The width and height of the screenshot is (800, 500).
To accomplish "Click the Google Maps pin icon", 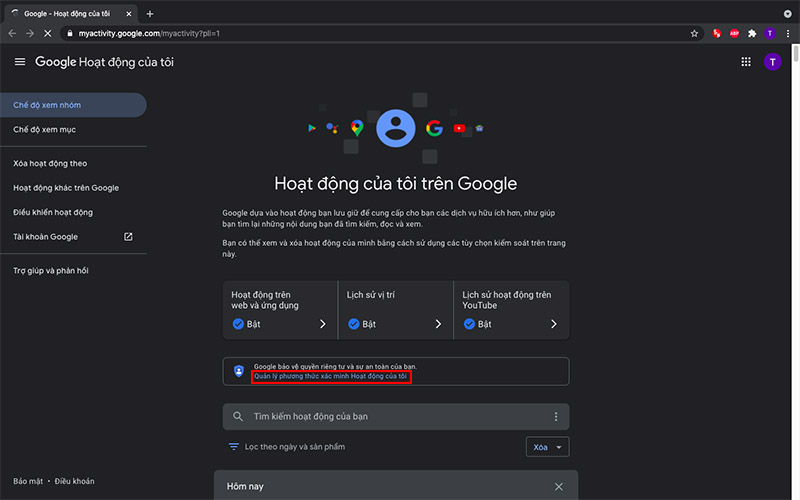I will click(357, 128).
